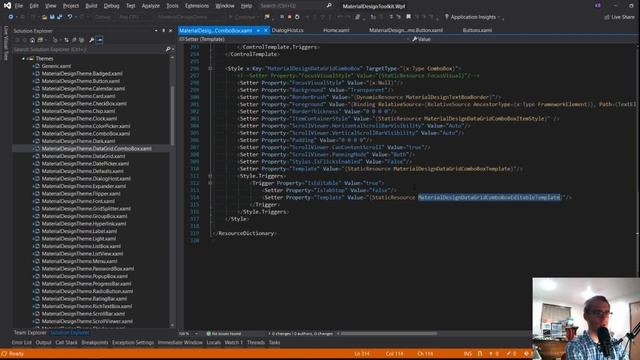Click the Visual Studio logo icon
Viewport: 640px width, 360px height.
pos(7,6)
